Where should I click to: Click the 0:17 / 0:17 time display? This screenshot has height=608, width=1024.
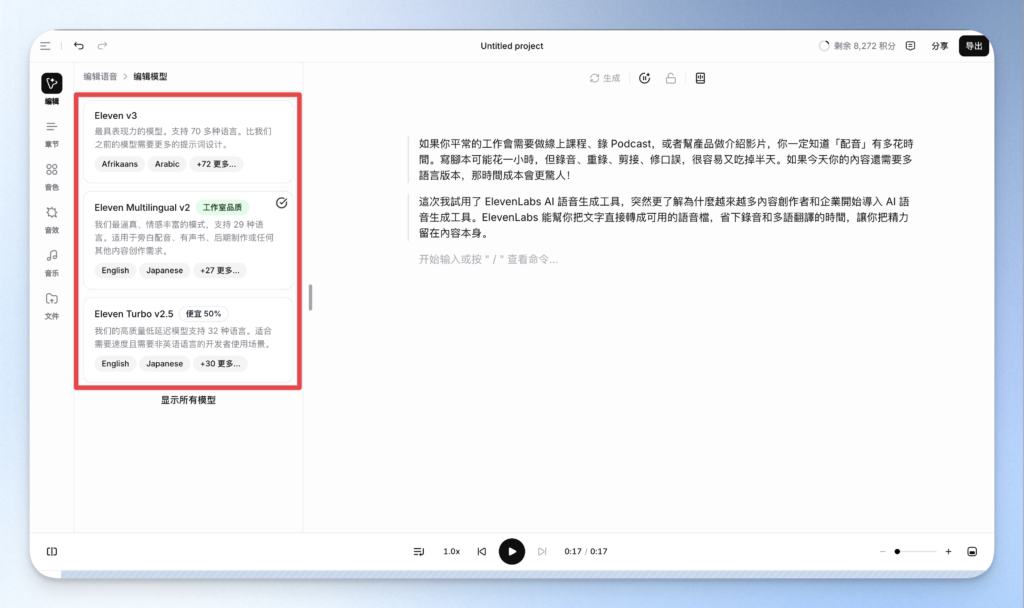(586, 552)
